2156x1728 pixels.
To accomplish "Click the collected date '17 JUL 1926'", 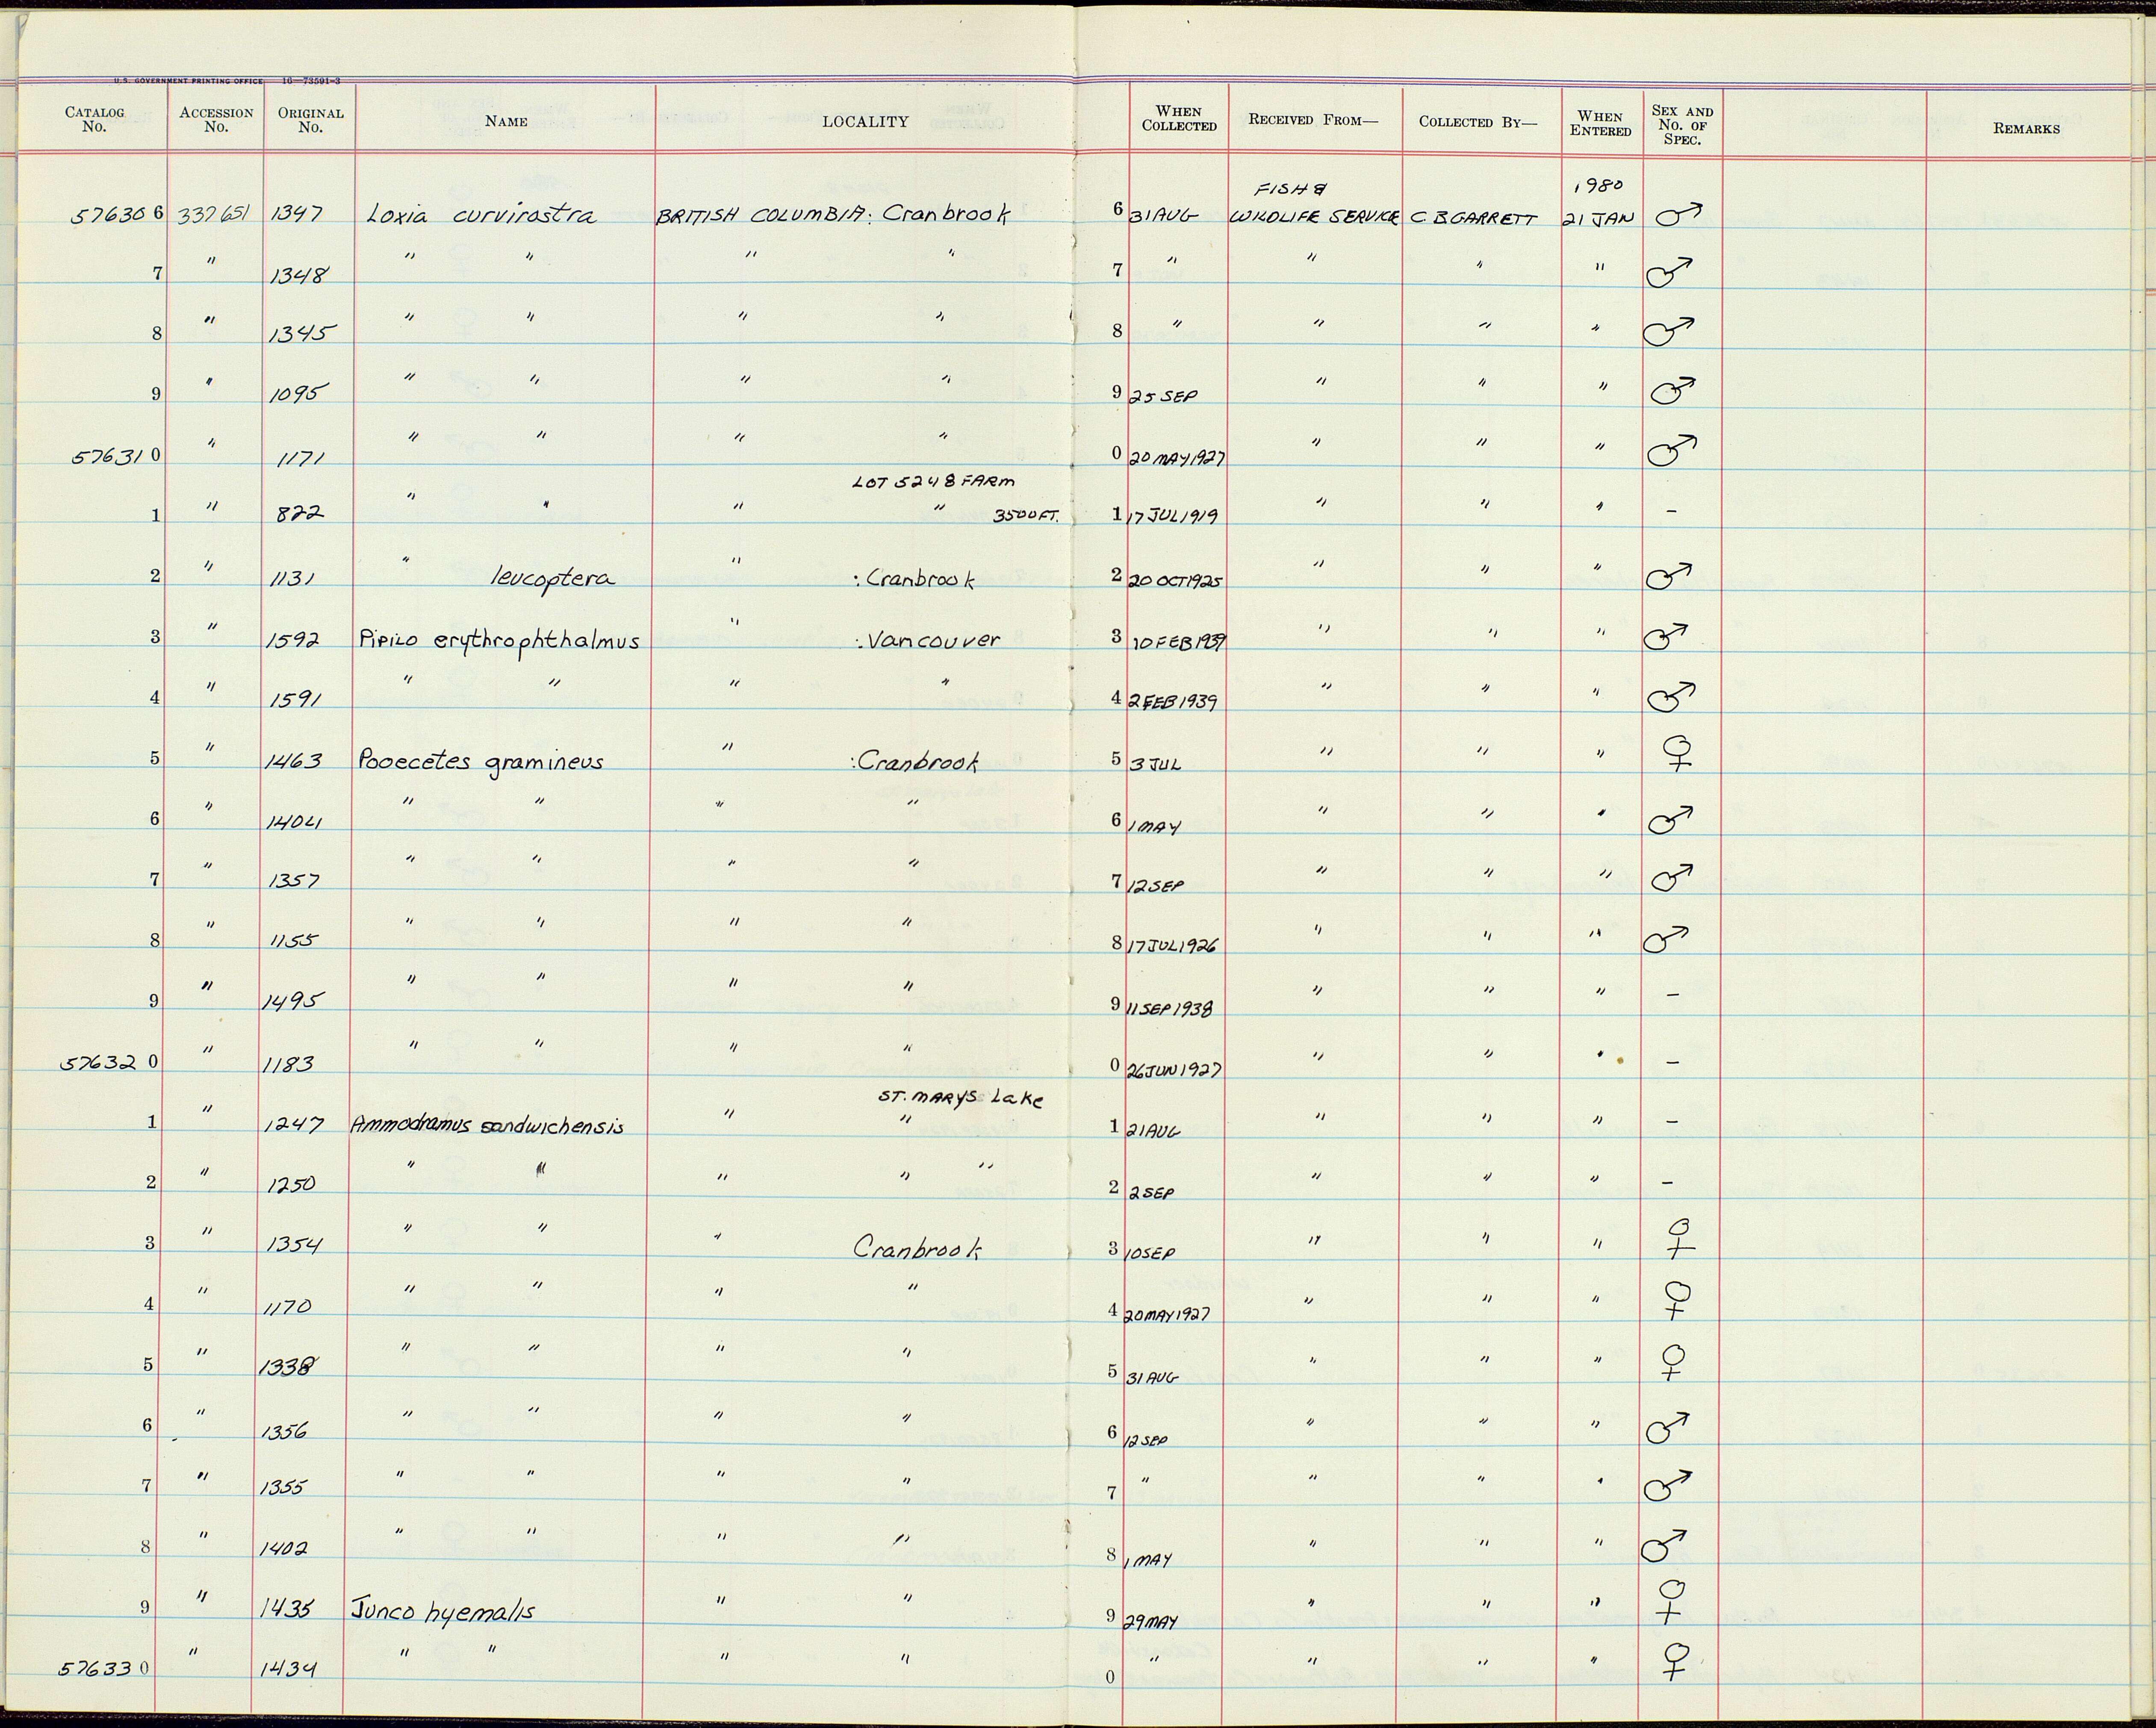I will click(1174, 945).
